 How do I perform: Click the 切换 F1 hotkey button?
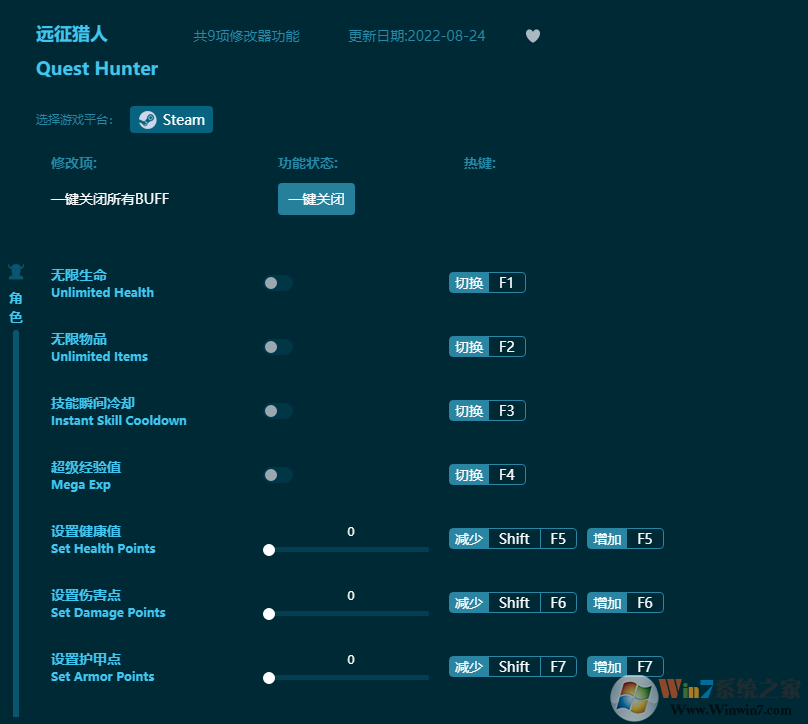click(487, 282)
